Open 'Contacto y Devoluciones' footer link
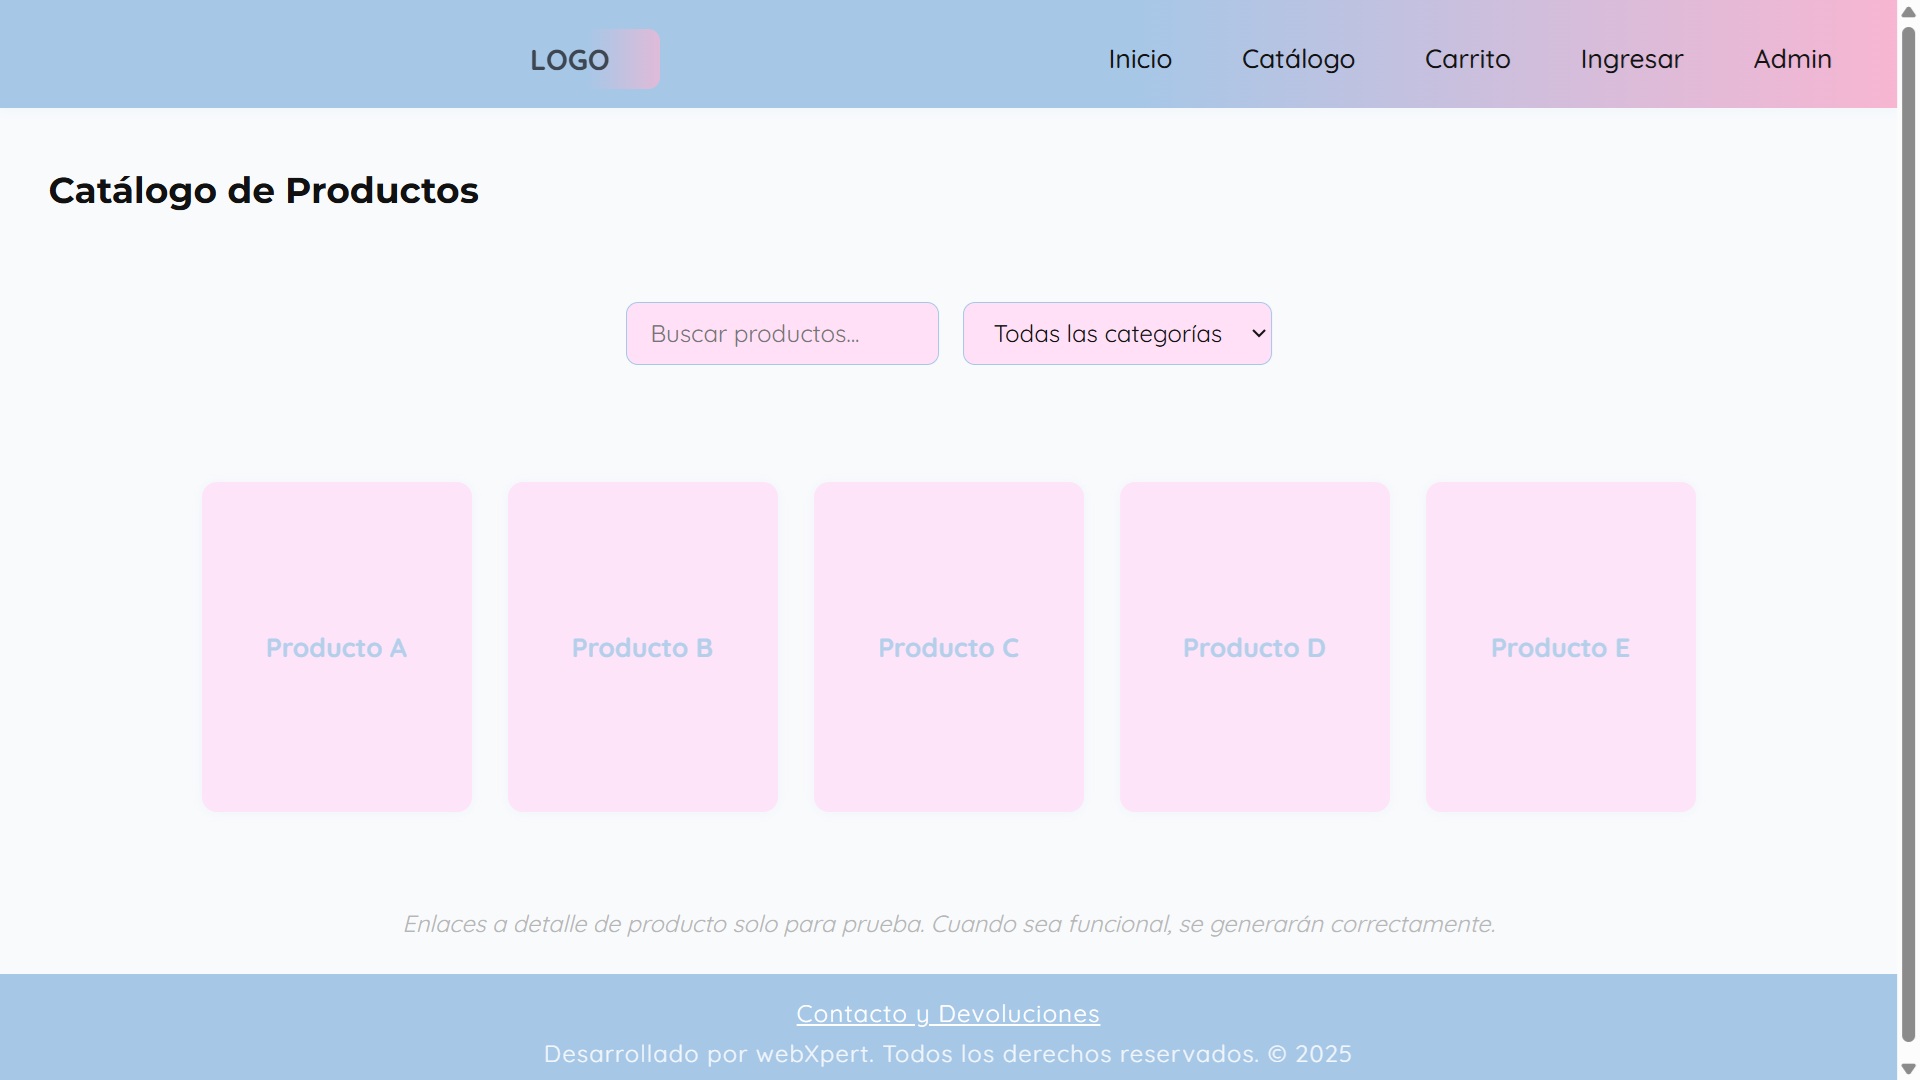 pos(947,1013)
